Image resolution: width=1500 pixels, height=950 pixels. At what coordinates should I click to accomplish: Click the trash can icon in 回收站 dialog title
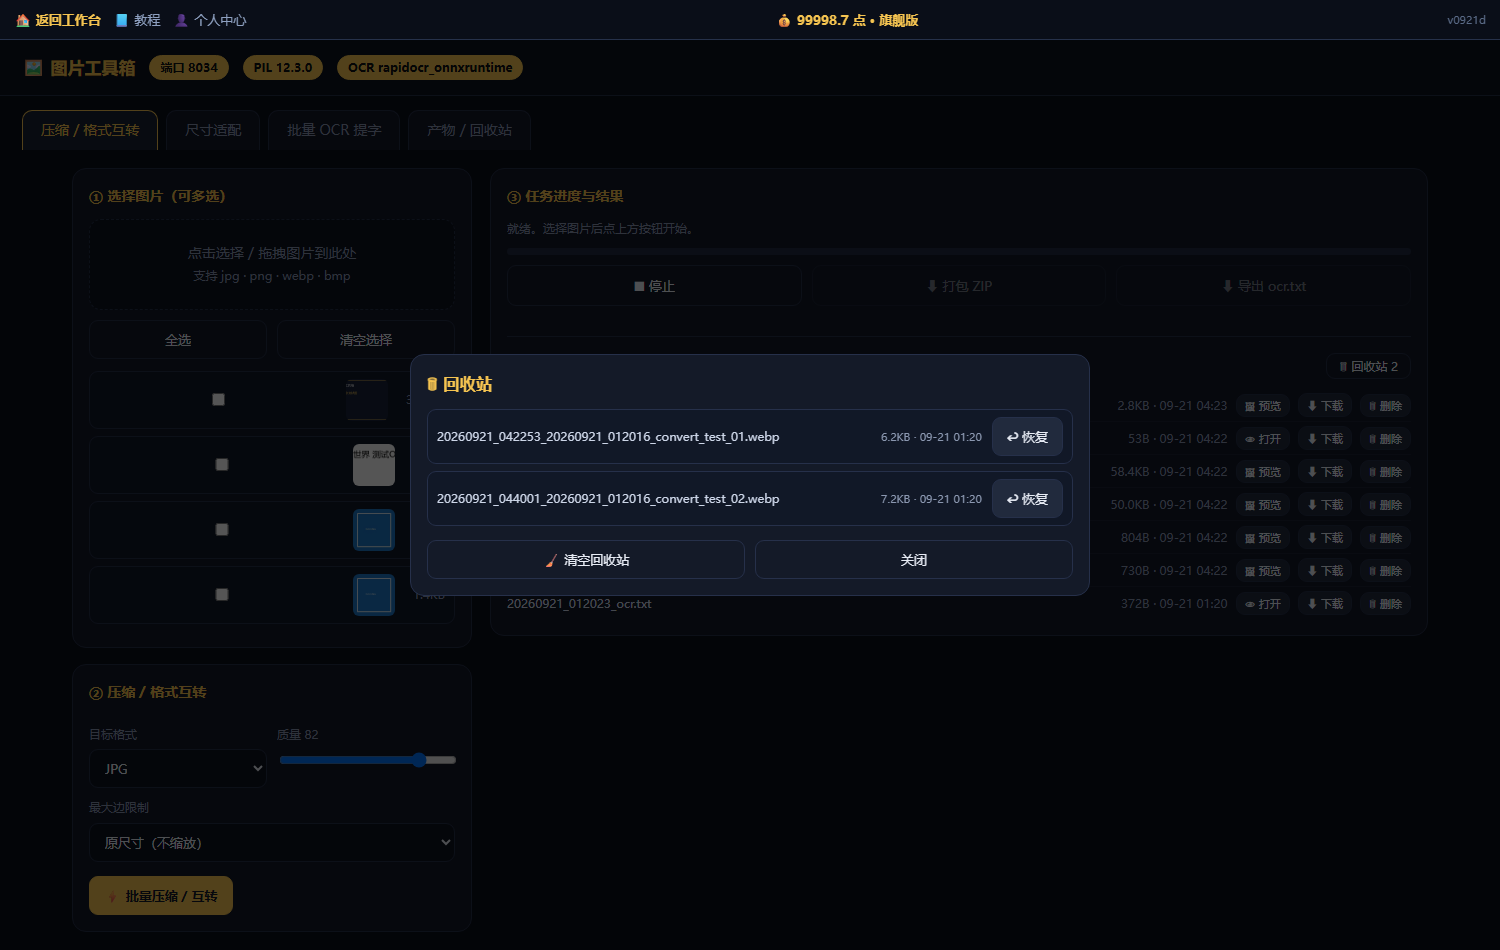pyautogui.click(x=433, y=384)
